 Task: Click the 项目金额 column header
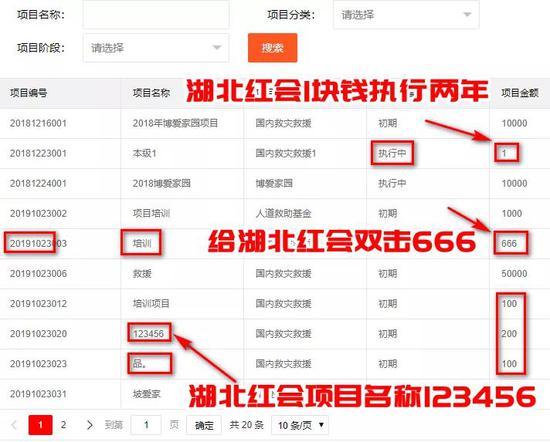point(520,93)
